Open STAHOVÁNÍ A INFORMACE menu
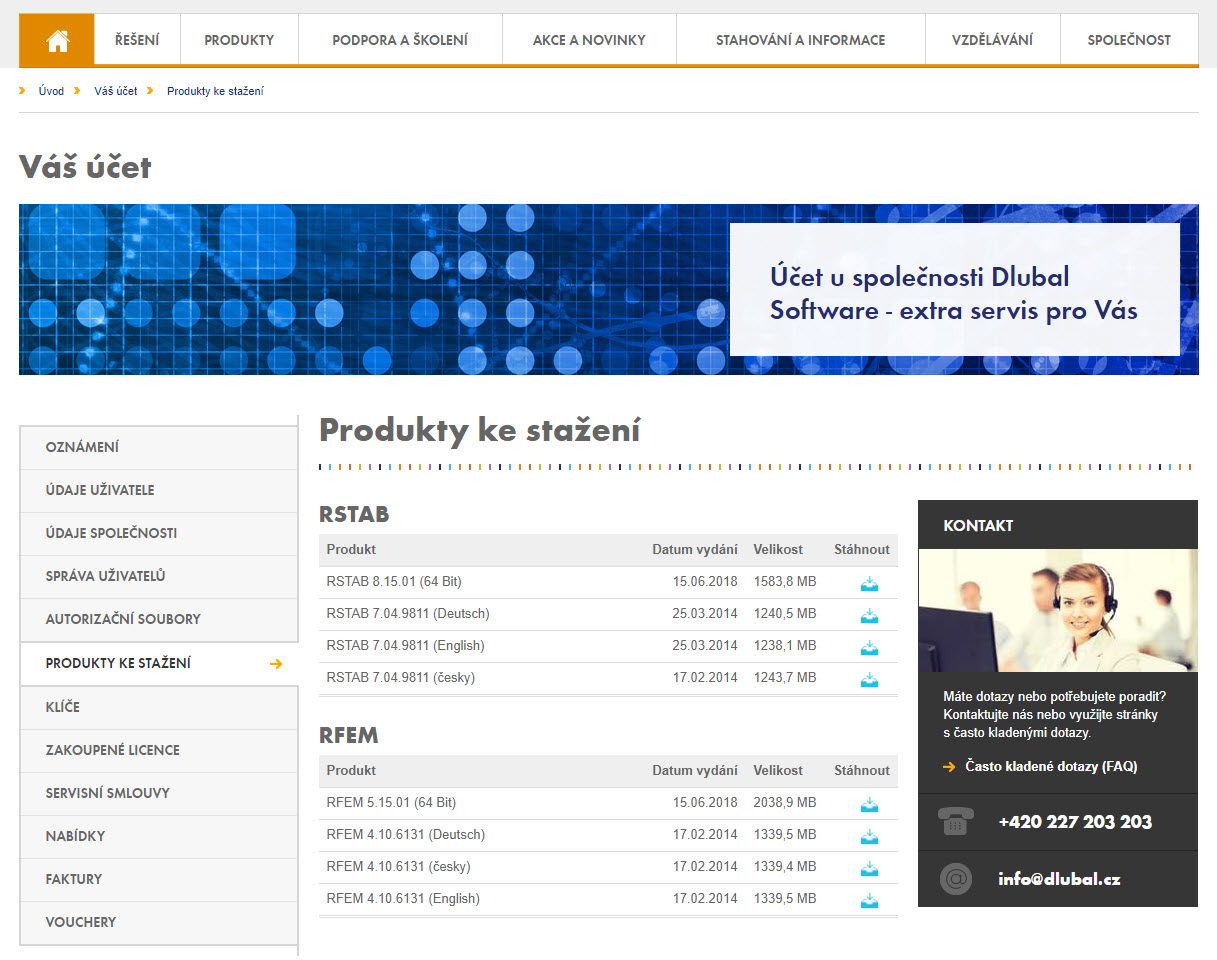This screenshot has width=1217, height=960. point(801,40)
